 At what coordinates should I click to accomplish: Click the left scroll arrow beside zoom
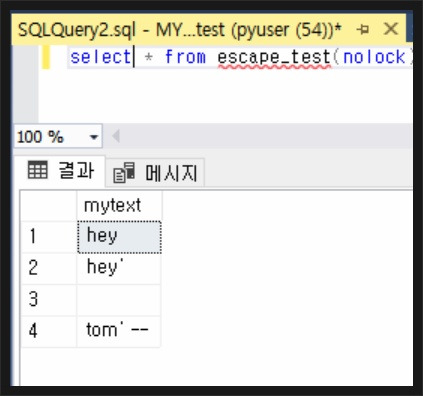coord(116,136)
